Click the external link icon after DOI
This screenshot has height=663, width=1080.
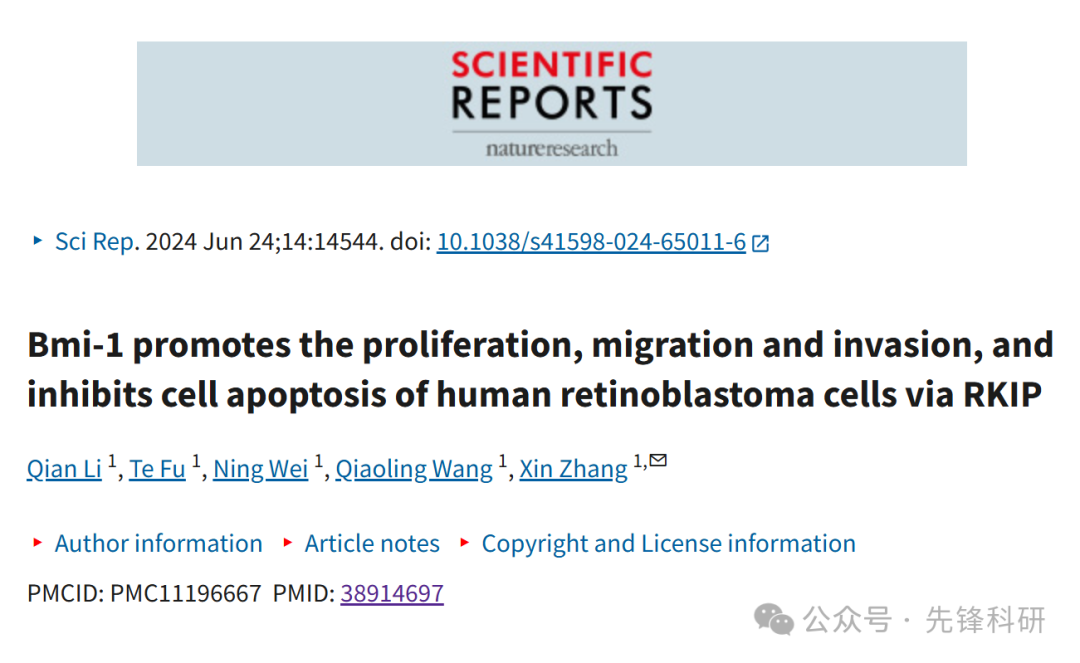760,243
